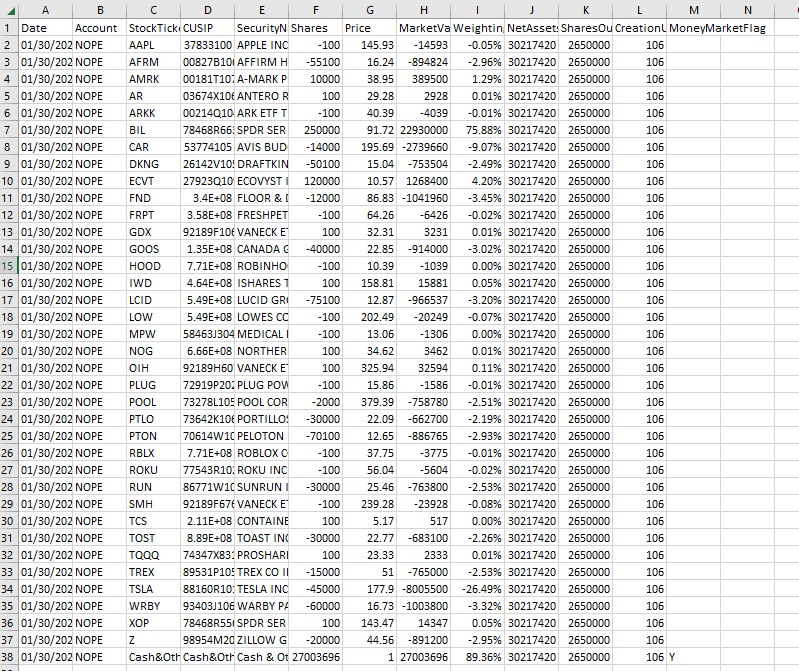
Task: Select the DKNG ticker cell
Action: tap(153, 164)
